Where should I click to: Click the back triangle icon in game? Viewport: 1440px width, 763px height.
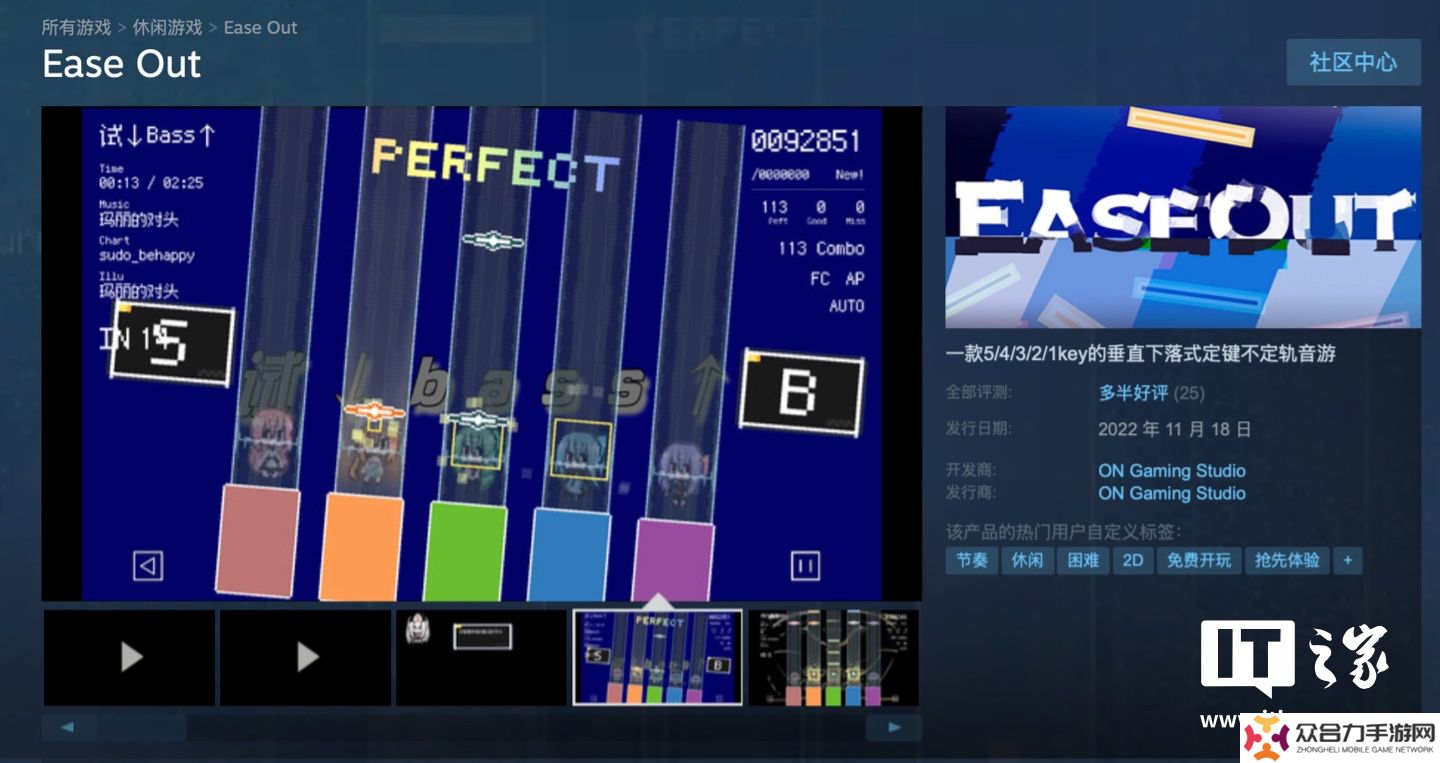point(148,566)
